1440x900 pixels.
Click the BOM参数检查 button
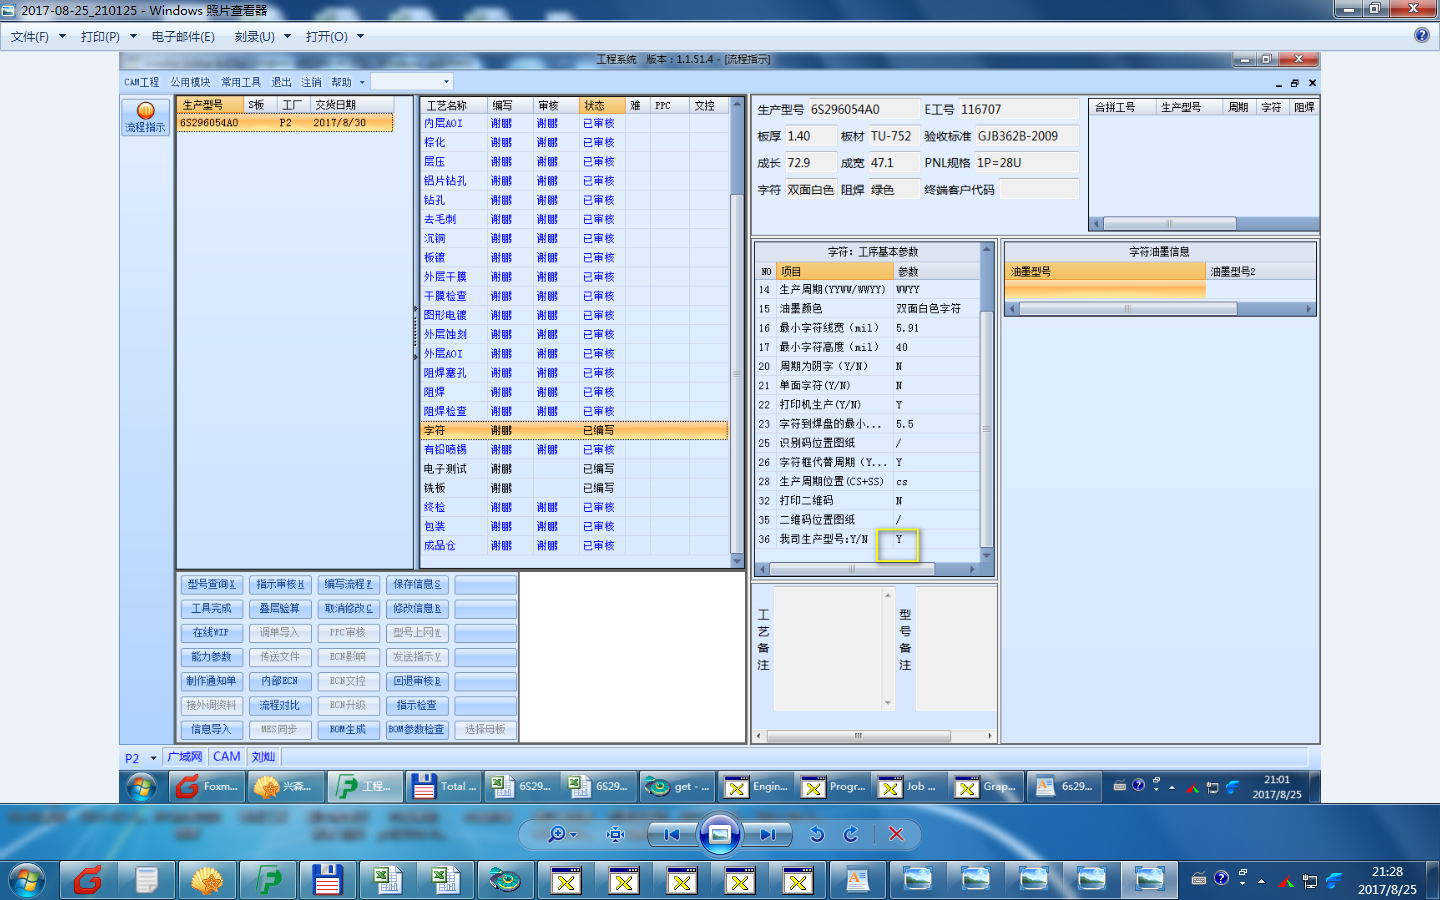coord(417,729)
